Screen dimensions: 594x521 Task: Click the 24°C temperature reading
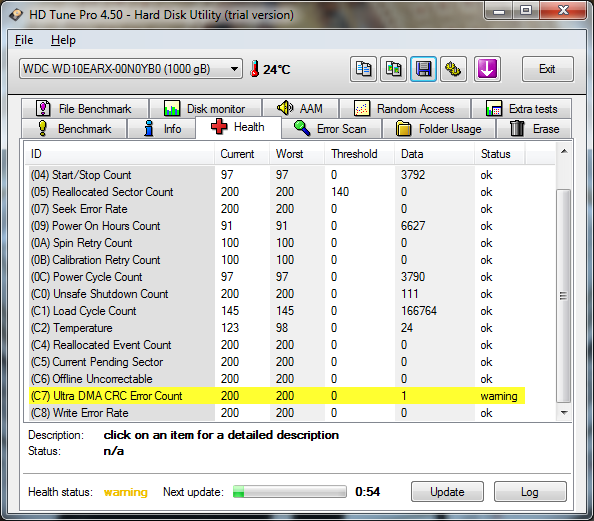277,70
